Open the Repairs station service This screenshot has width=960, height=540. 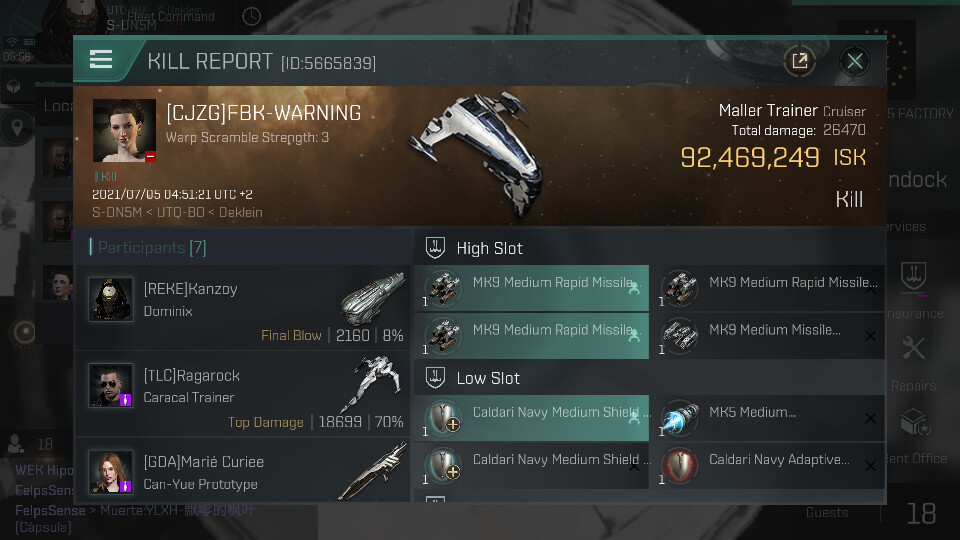pyautogui.click(x=913, y=361)
